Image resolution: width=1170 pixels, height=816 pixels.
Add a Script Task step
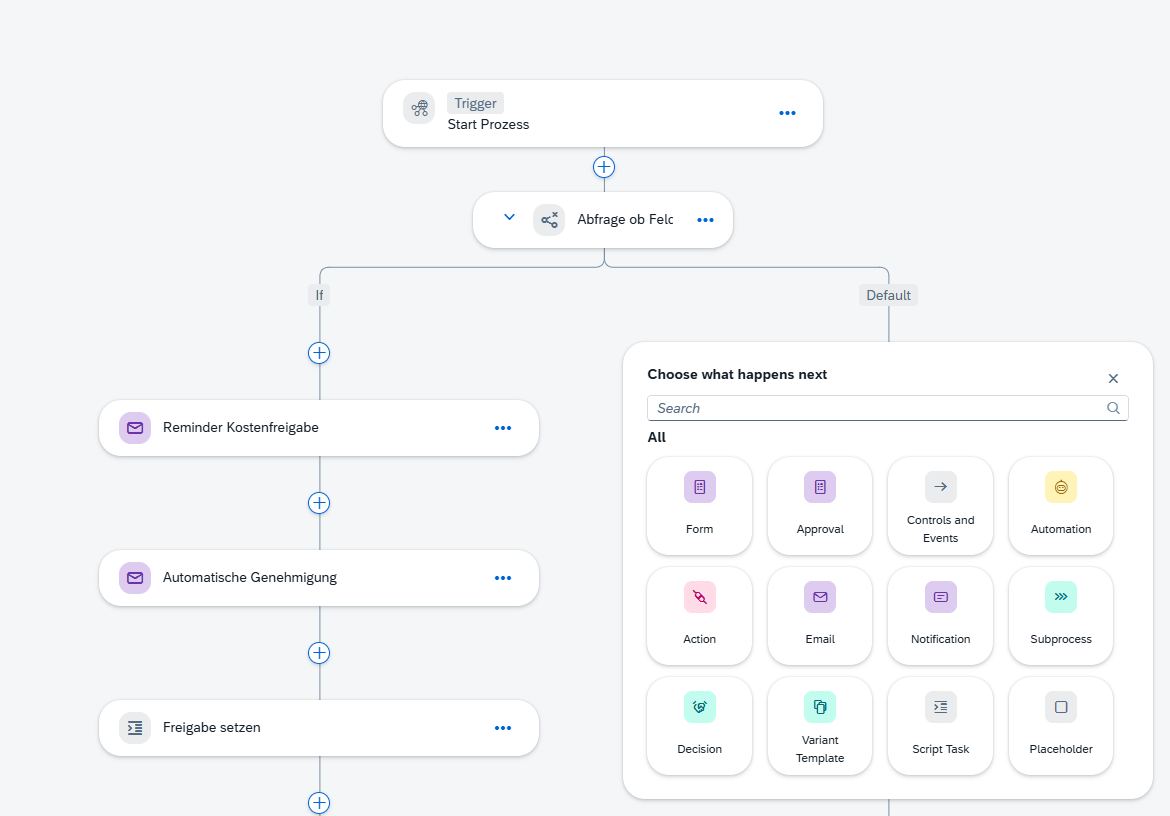coord(940,726)
